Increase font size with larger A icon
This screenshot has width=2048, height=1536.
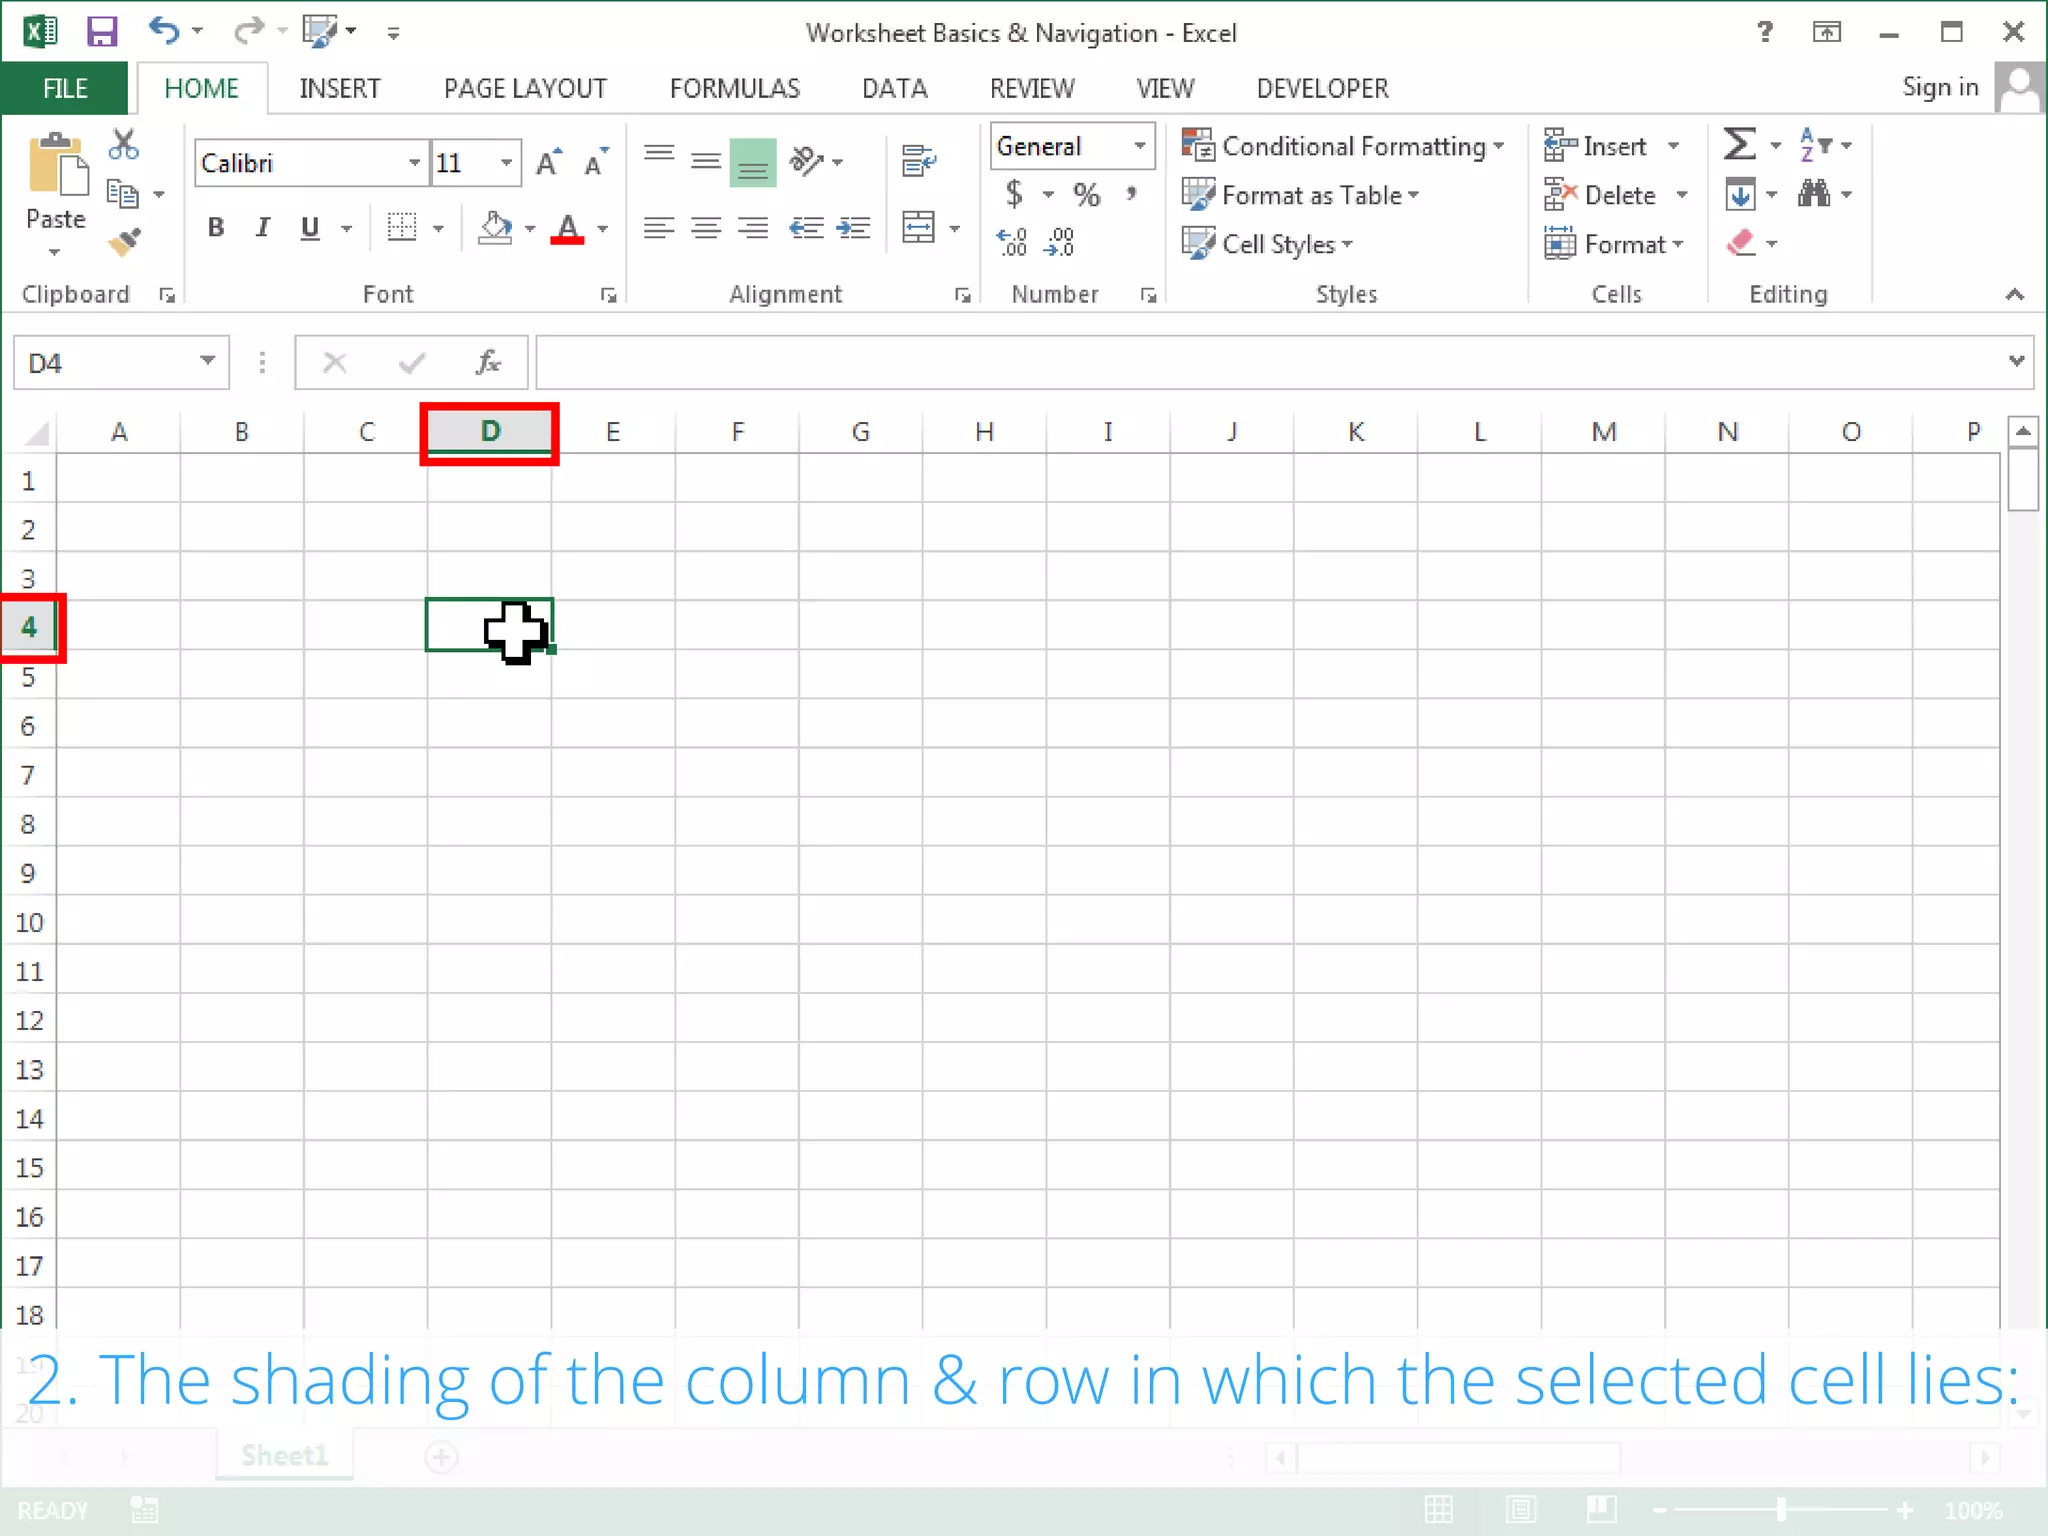549,162
